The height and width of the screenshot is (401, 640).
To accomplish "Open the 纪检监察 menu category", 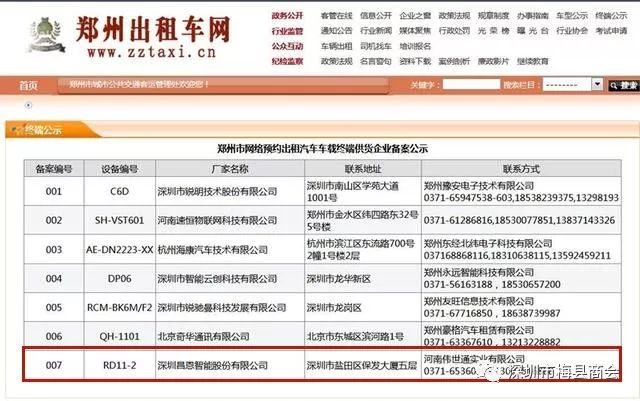I will (287, 61).
